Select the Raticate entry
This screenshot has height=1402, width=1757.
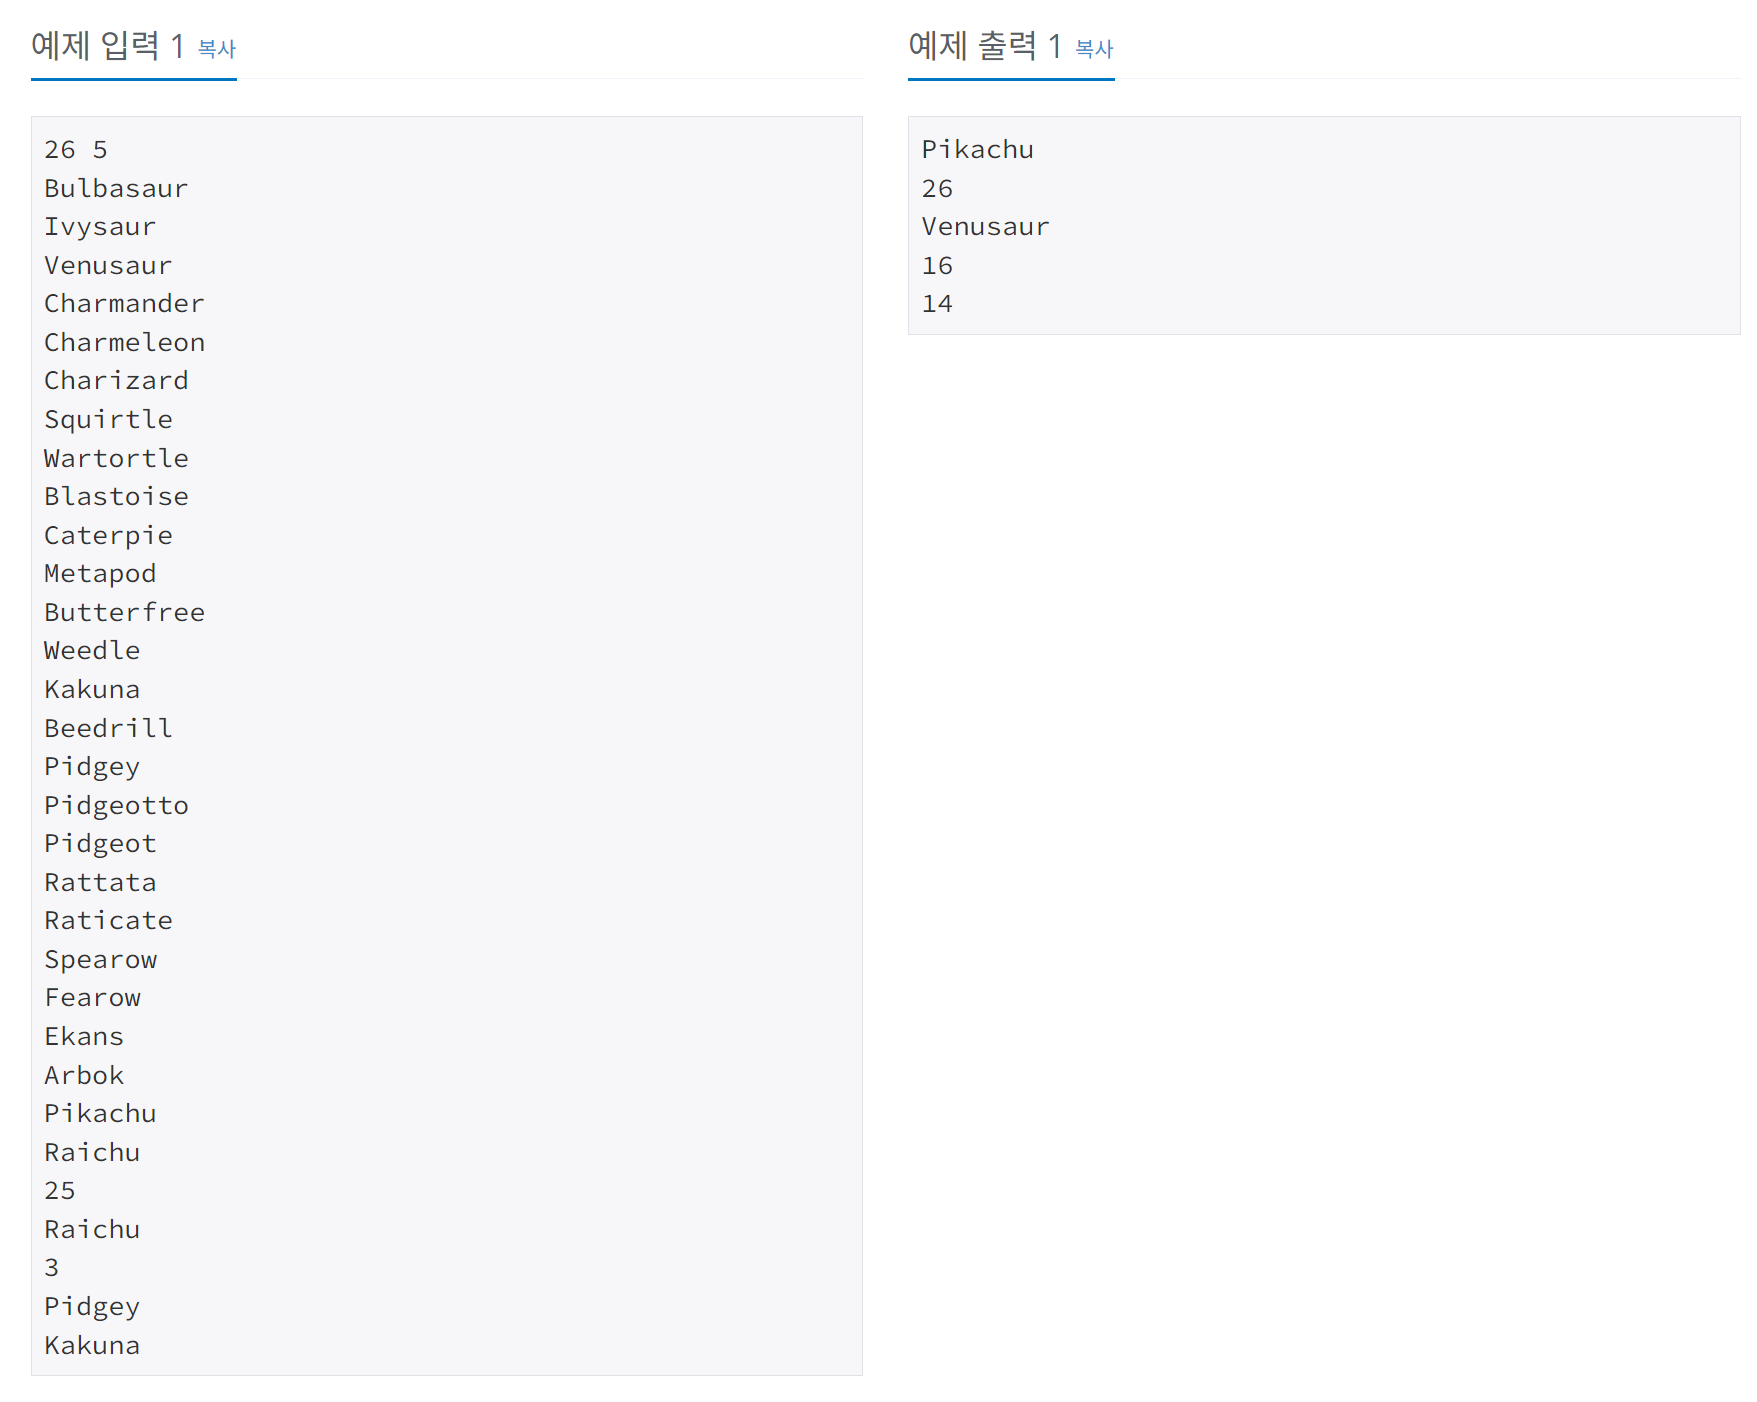coord(108,921)
